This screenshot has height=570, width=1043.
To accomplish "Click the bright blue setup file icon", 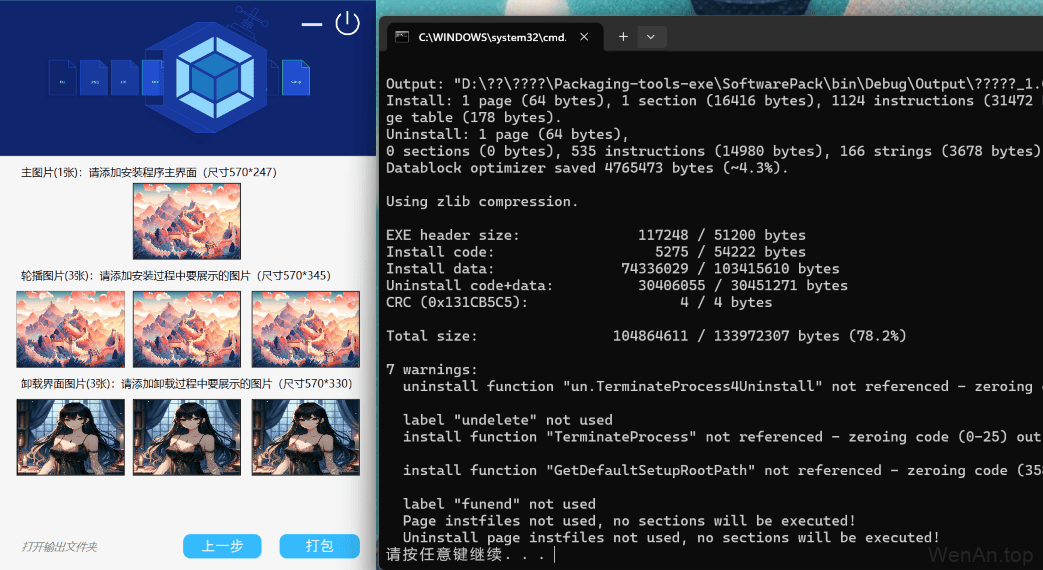I will 297,78.
